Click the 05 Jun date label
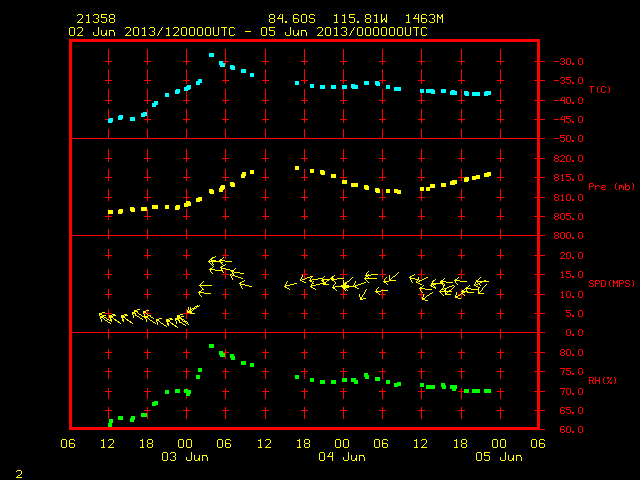Viewport: 640px width, 480px height. tap(499, 457)
